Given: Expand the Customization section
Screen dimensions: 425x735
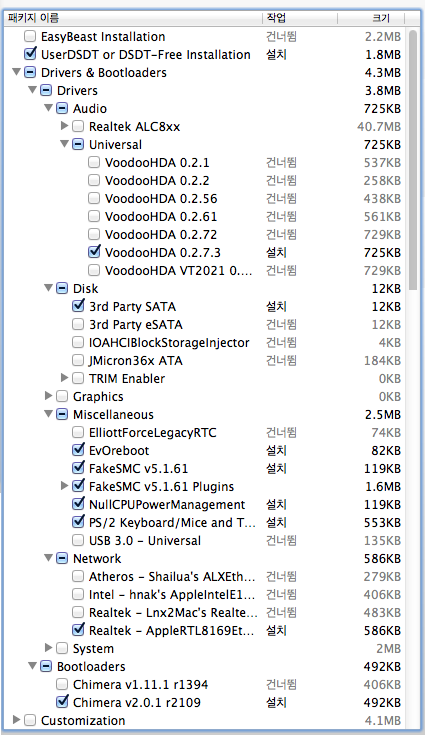Looking at the screenshot, I should [16, 719].
